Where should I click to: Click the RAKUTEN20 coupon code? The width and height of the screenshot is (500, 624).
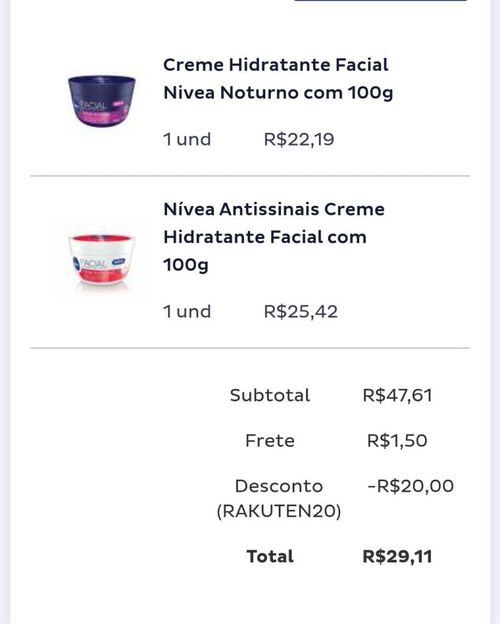point(279,511)
